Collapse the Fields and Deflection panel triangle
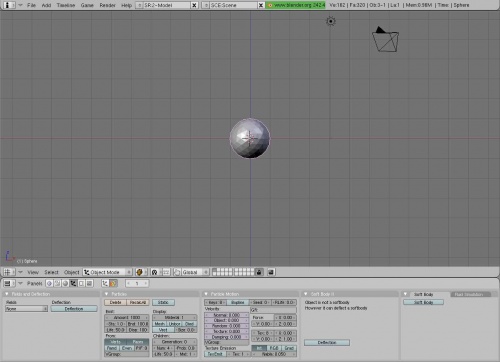The width and height of the screenshot is (500, 362). [7, 294]
